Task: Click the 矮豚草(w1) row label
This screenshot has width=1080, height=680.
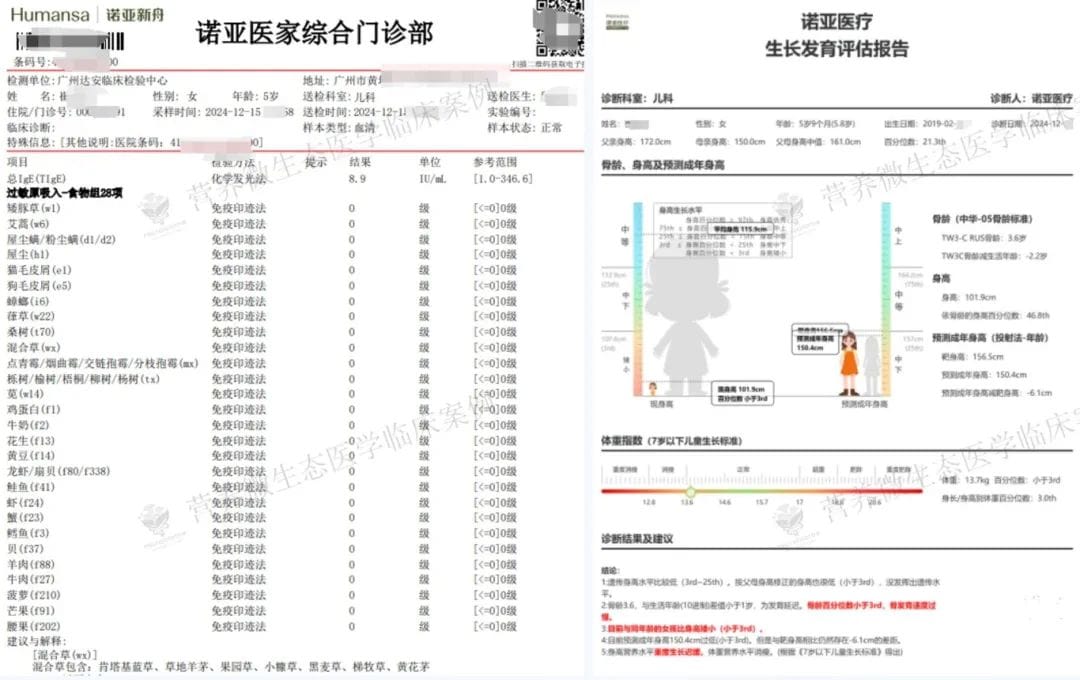Action: click(x=34, y=208)
